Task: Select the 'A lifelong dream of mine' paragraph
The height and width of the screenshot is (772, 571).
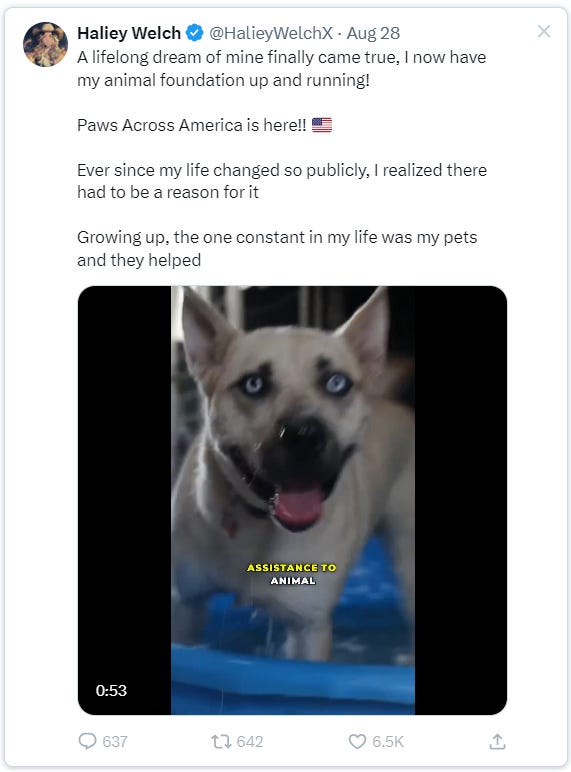Action: pos(282,68)
